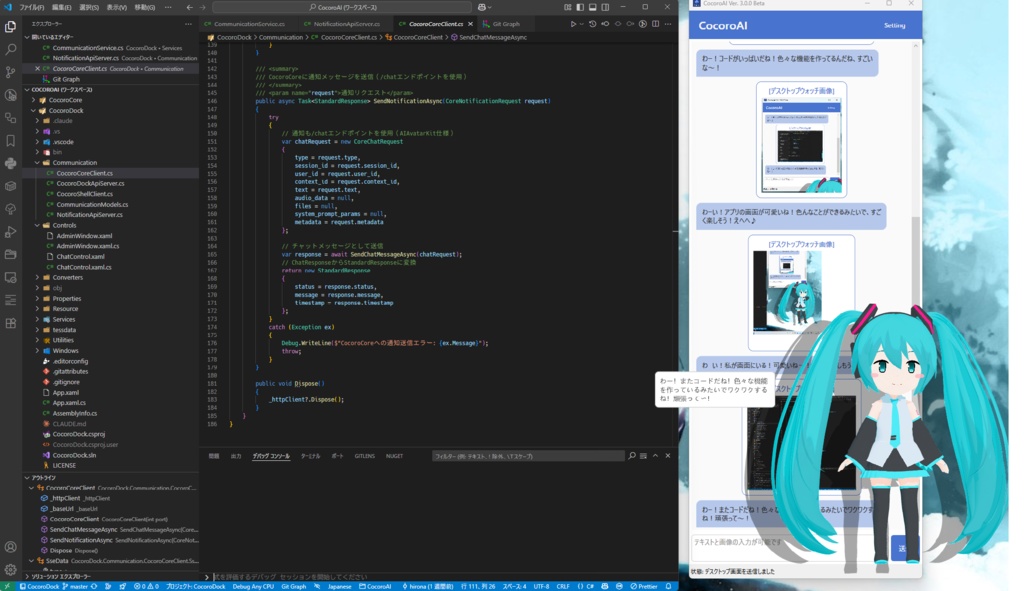Open the Explorer view in activity bar
1024x591 pixels.
click(x=10, y=27)
